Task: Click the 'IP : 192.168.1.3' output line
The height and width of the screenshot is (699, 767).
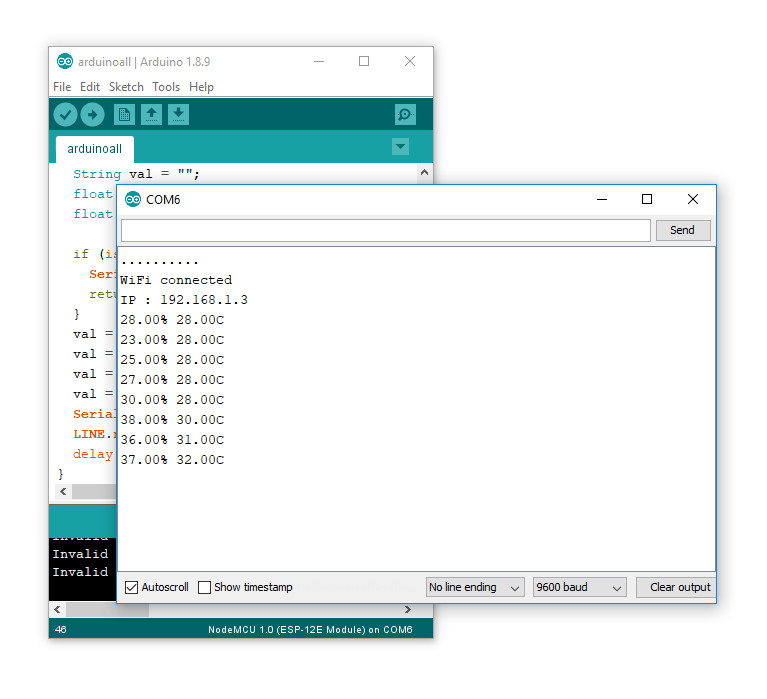Action: [x=184, y=300]
